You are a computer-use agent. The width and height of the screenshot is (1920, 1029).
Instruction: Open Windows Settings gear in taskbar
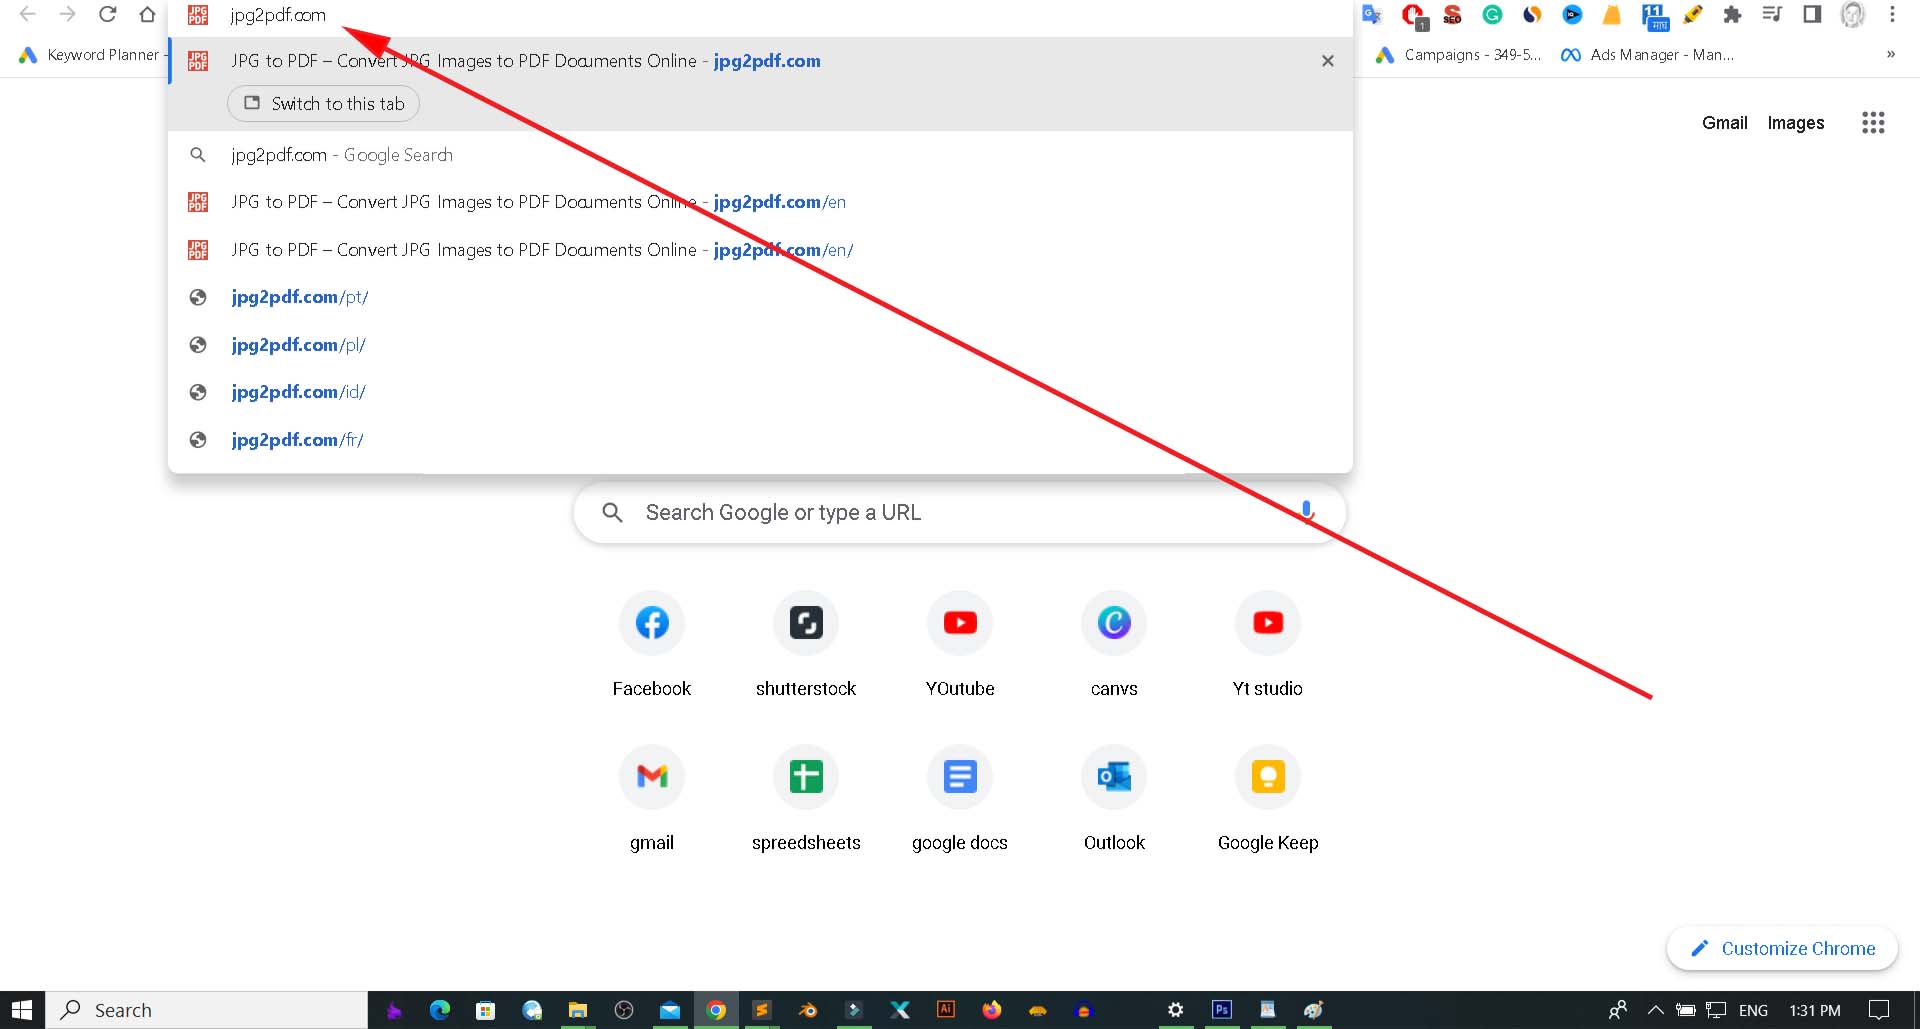[1175, 1010]
